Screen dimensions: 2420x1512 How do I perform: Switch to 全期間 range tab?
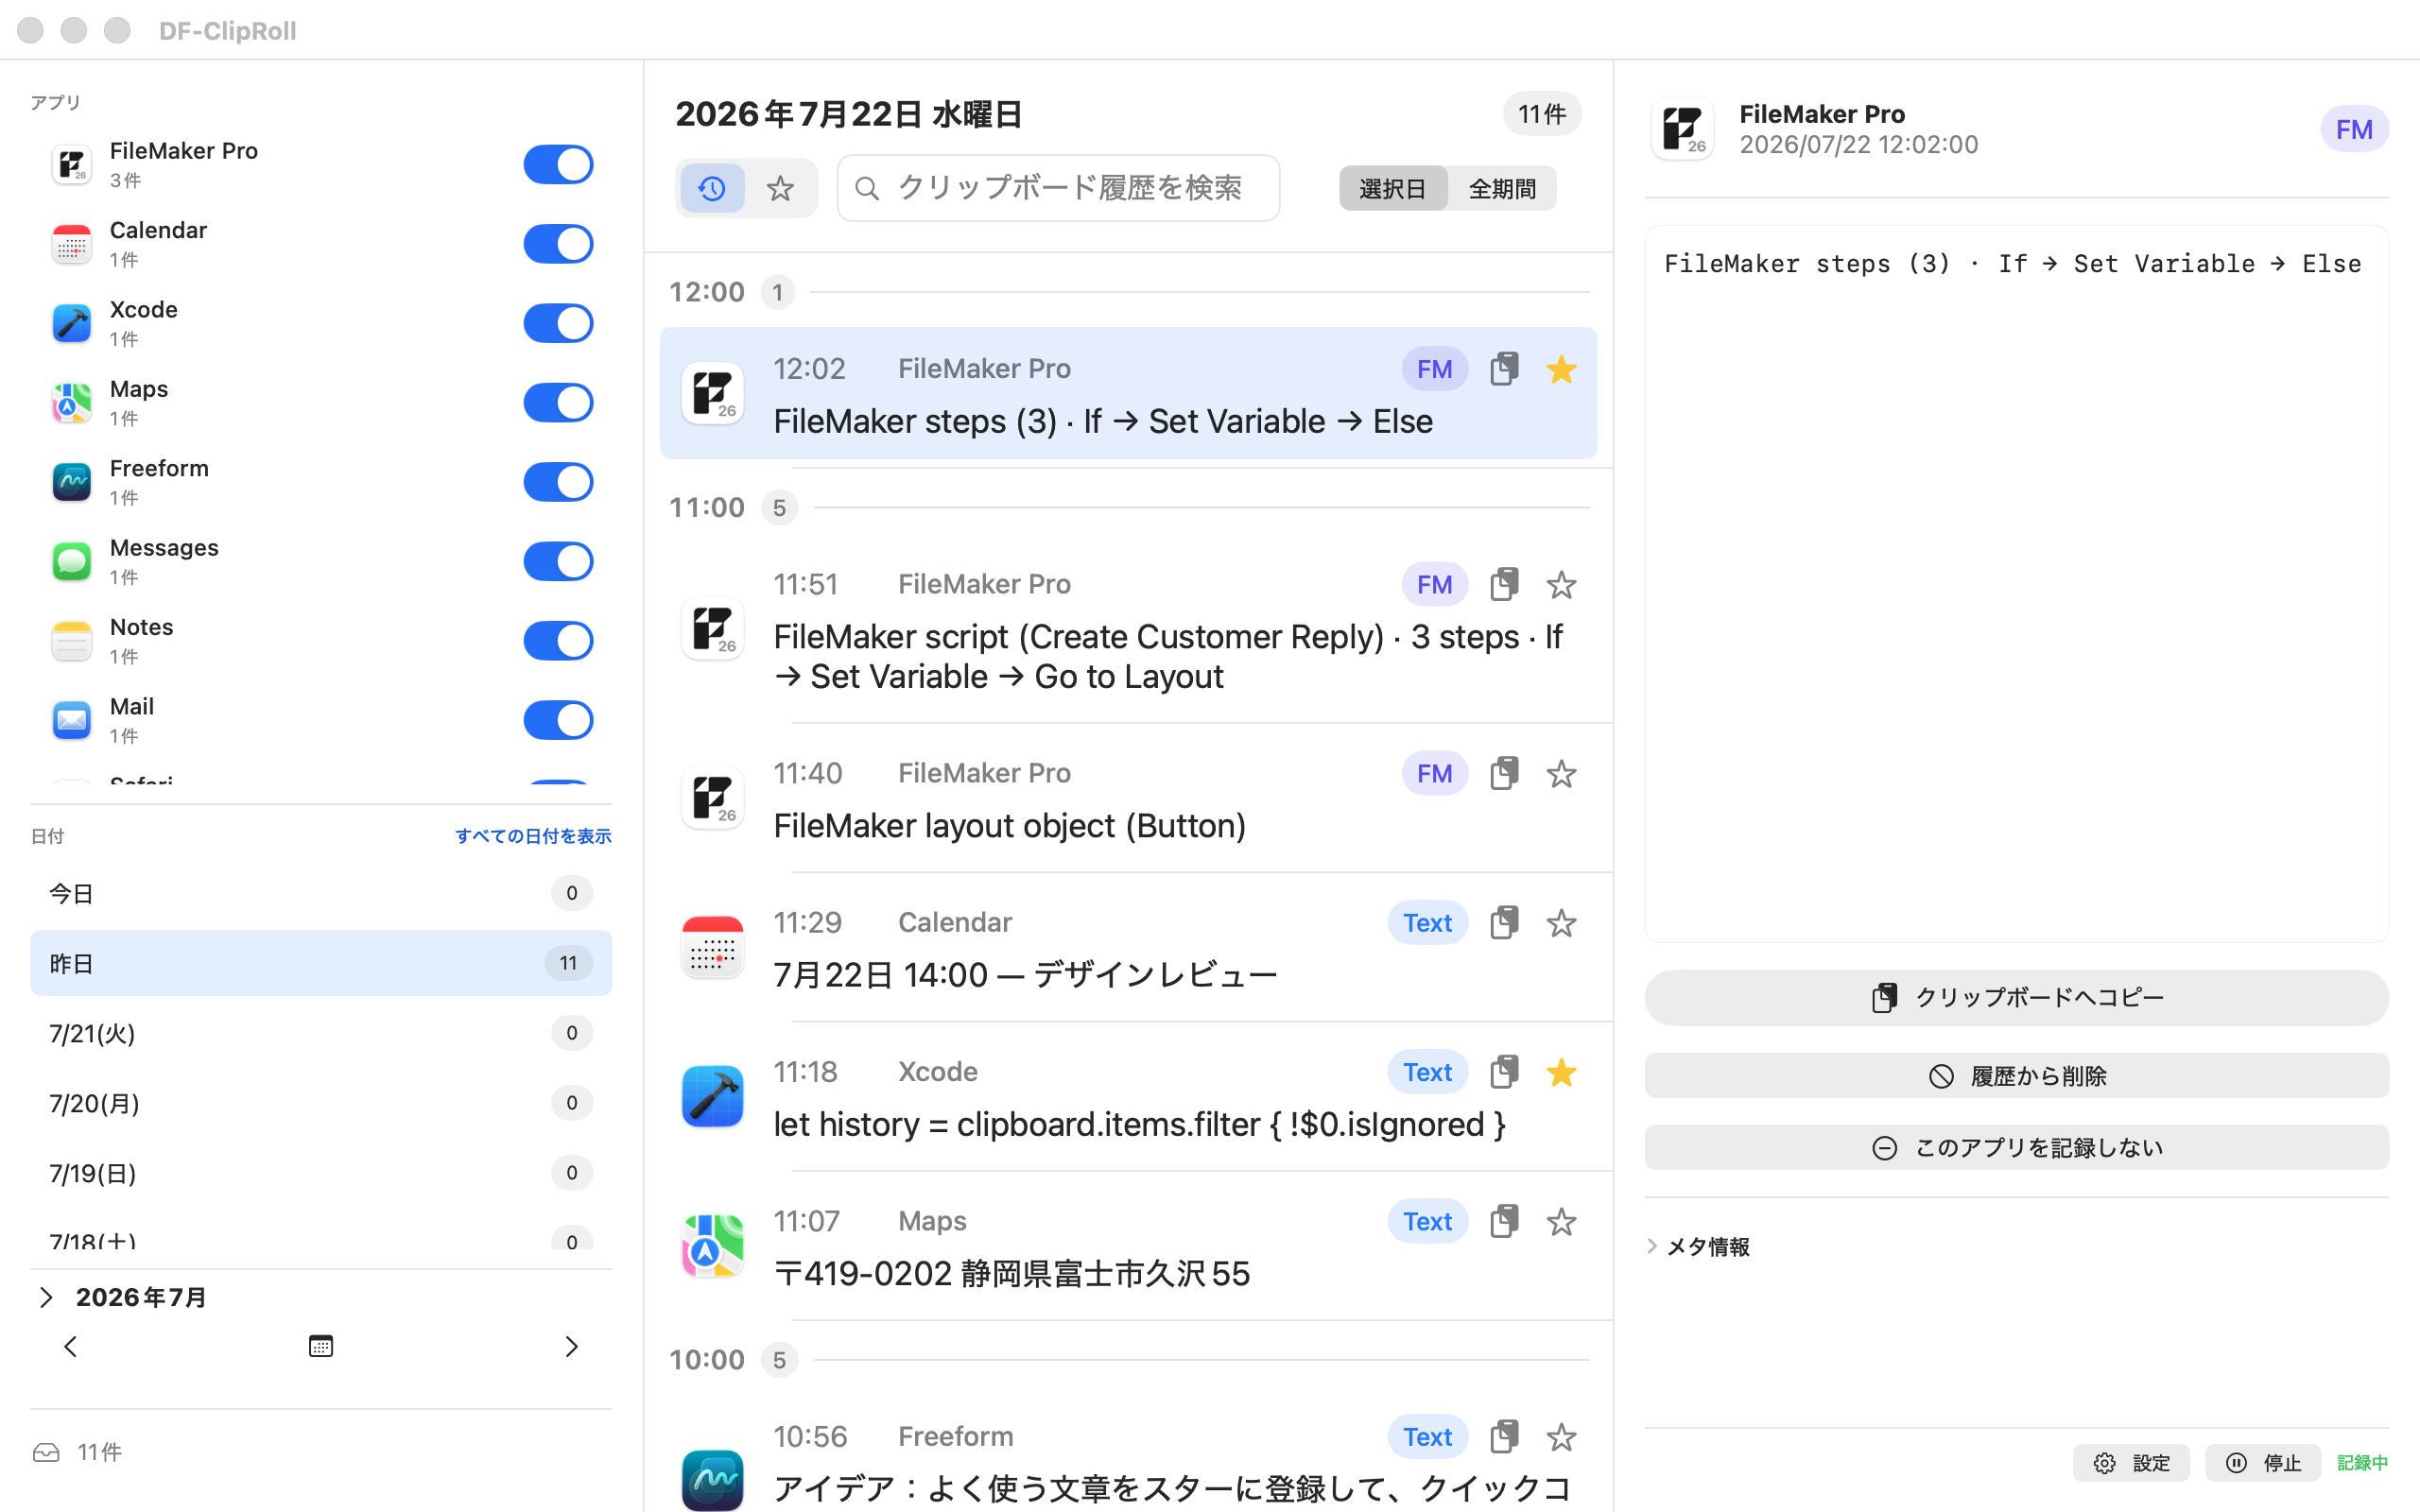1502,188
